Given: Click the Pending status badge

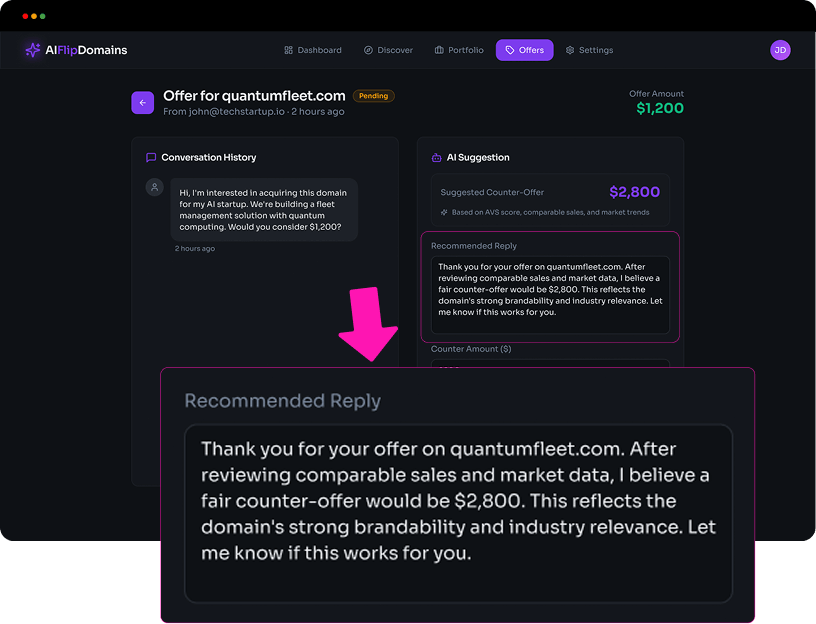Looking at the screenshot, I should tap(374, 96).
